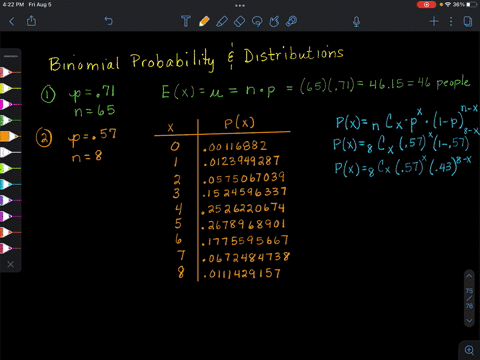
Task: Tap the 'n=65' green text
Action: [x=95, y=111]
